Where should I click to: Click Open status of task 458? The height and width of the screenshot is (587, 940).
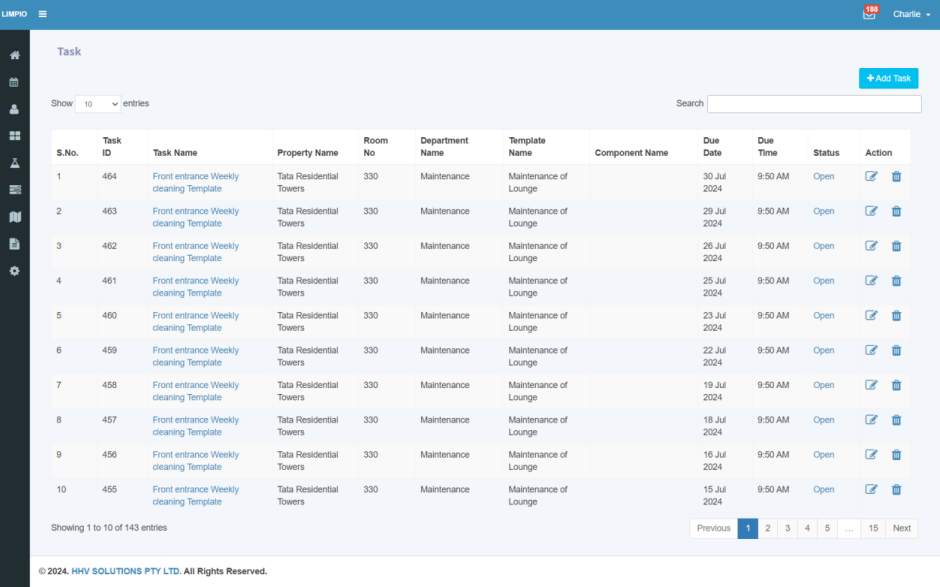click(x=824, y=385)
